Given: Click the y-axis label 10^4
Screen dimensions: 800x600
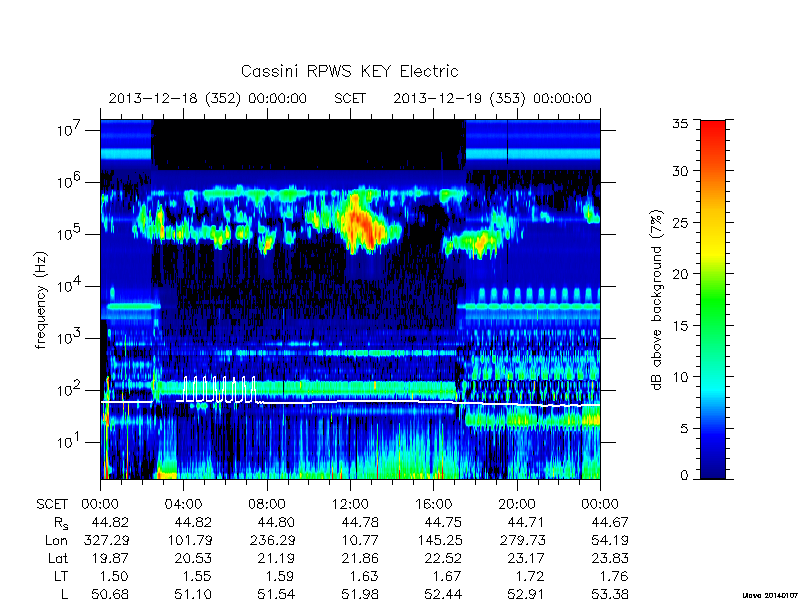Looking at the screenshot, I should (x=67, y=285).
